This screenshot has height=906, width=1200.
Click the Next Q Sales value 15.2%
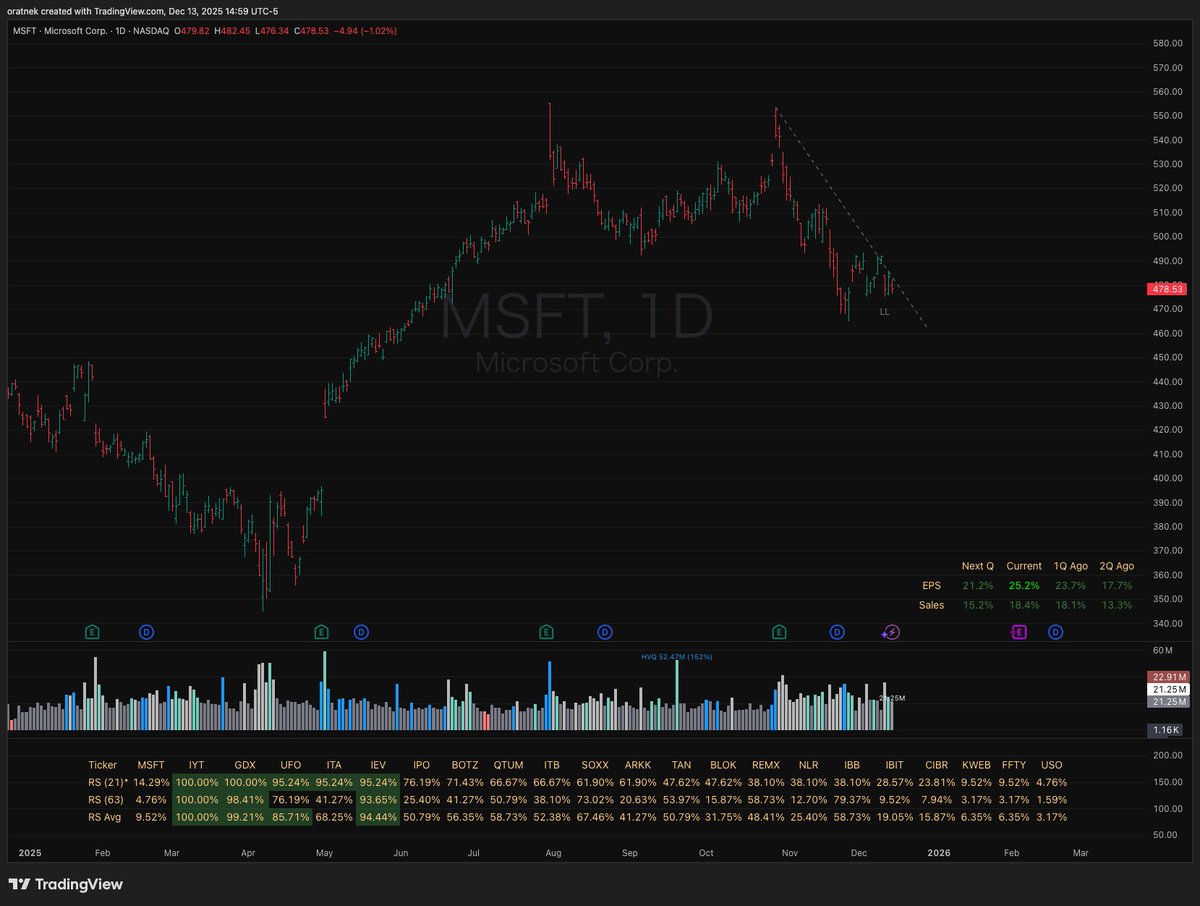pyautogui.click(x=978, y=605)
